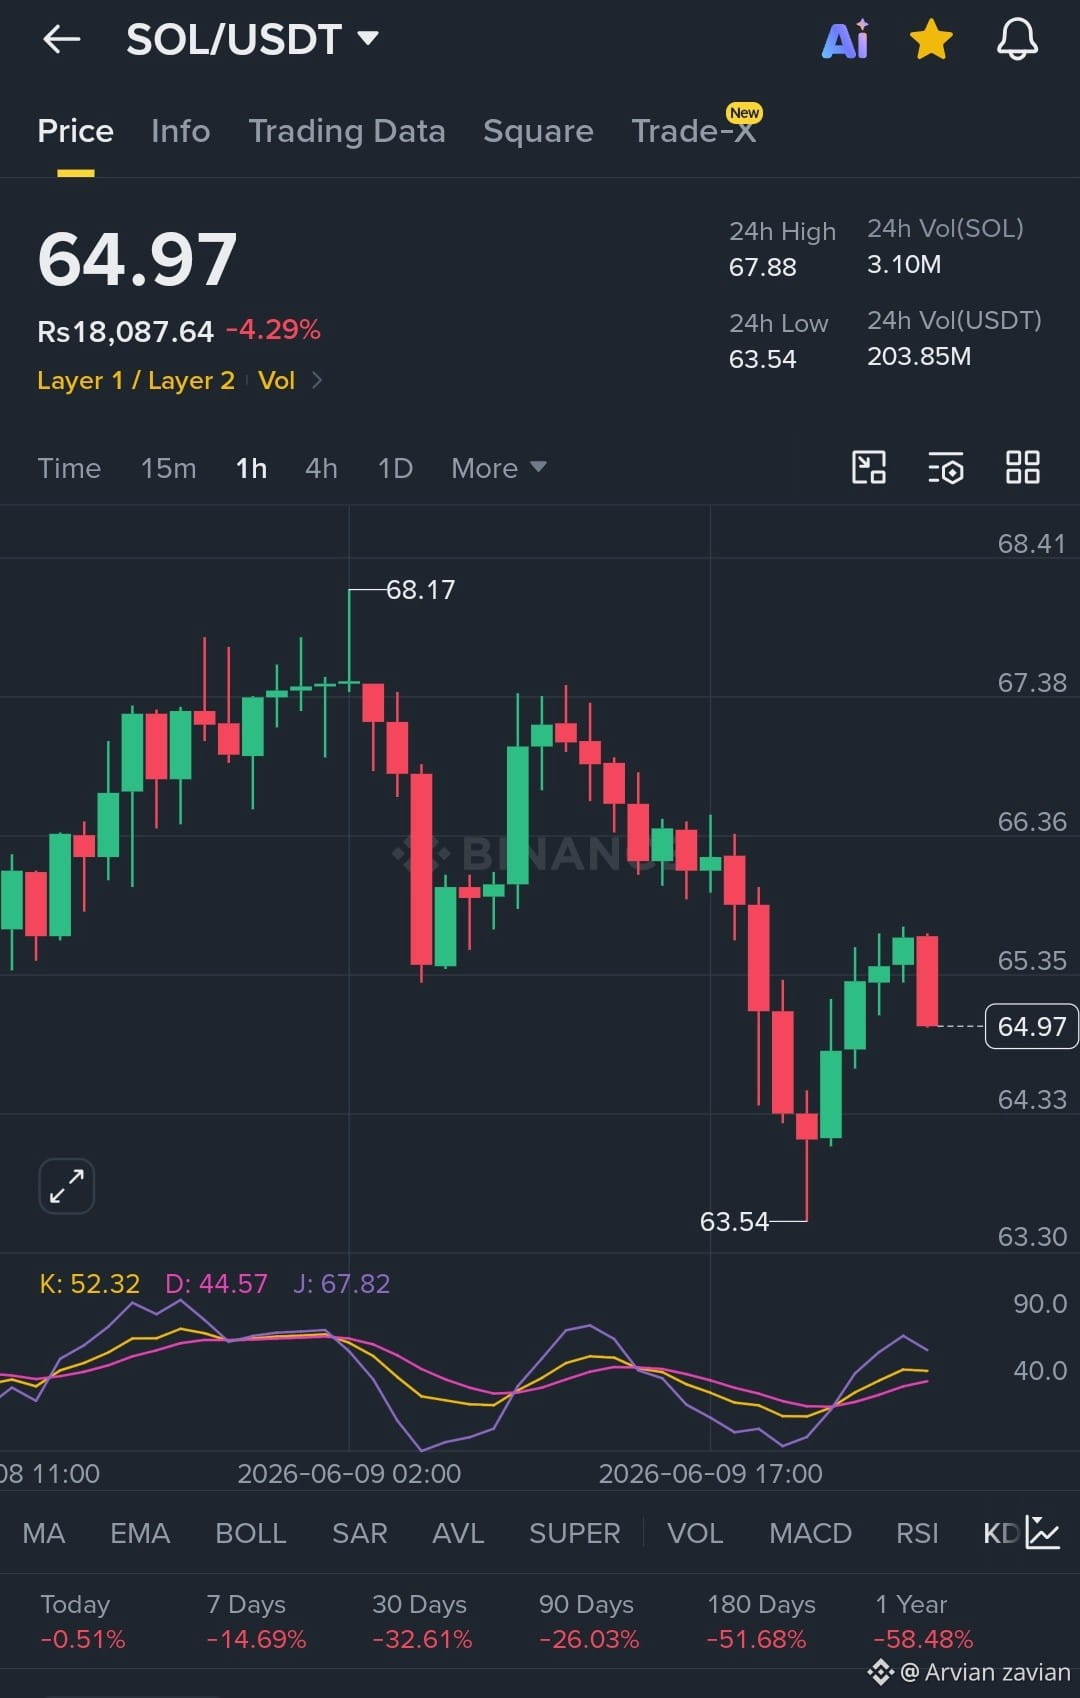
Task: Expand chart to fullscreen
Action: pyautogui.click(x=67, y=1186)
